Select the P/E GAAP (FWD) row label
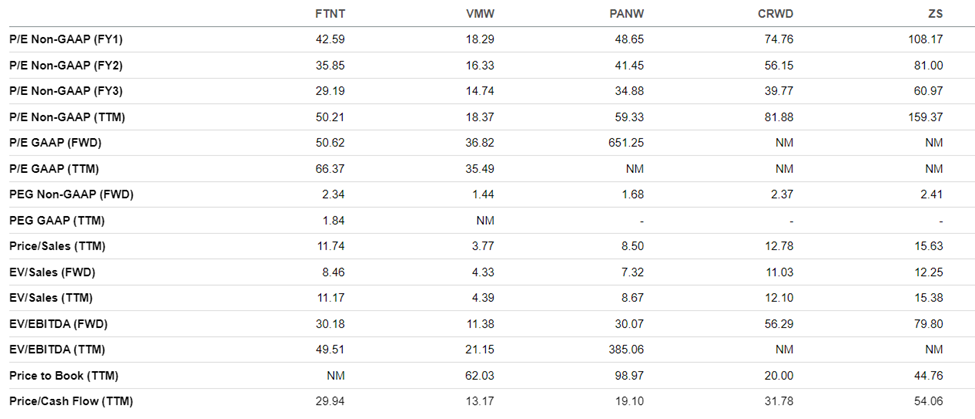 pyautogui.click(x=55, y=143)
